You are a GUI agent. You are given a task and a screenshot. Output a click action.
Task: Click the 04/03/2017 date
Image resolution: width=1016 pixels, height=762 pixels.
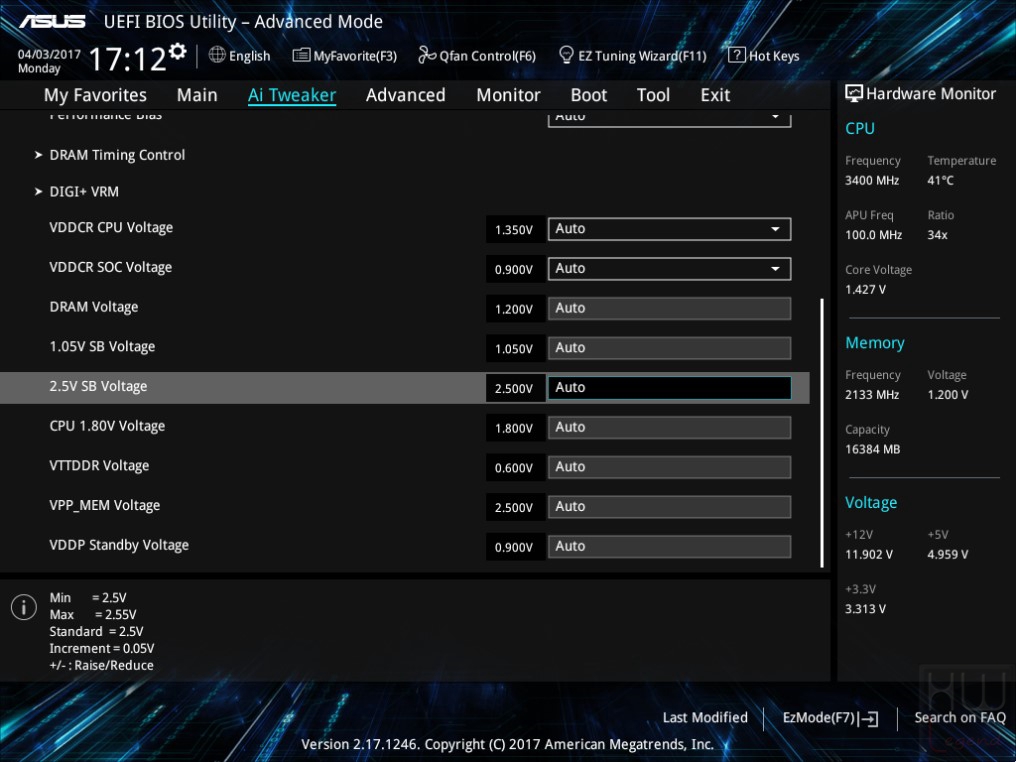click(x=49, y=54)
